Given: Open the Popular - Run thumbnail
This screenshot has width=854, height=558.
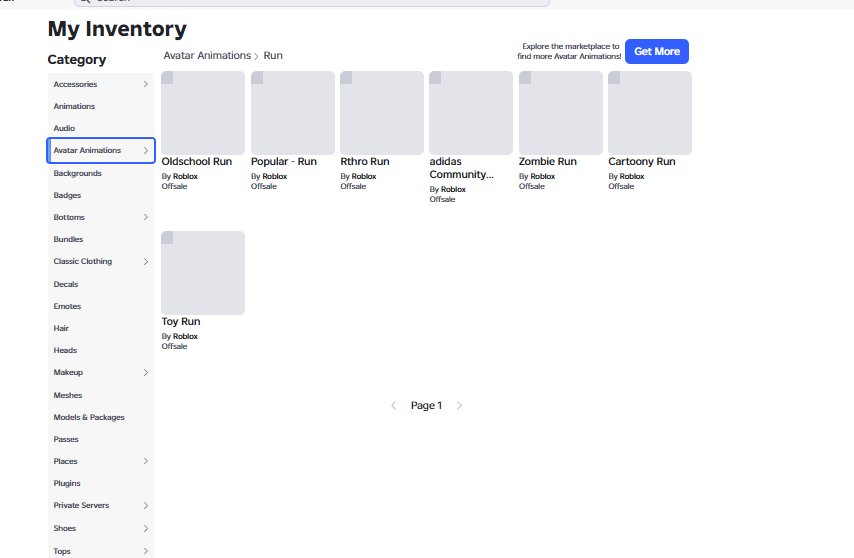Looking at the screenshot, I should tap(292, 113).
